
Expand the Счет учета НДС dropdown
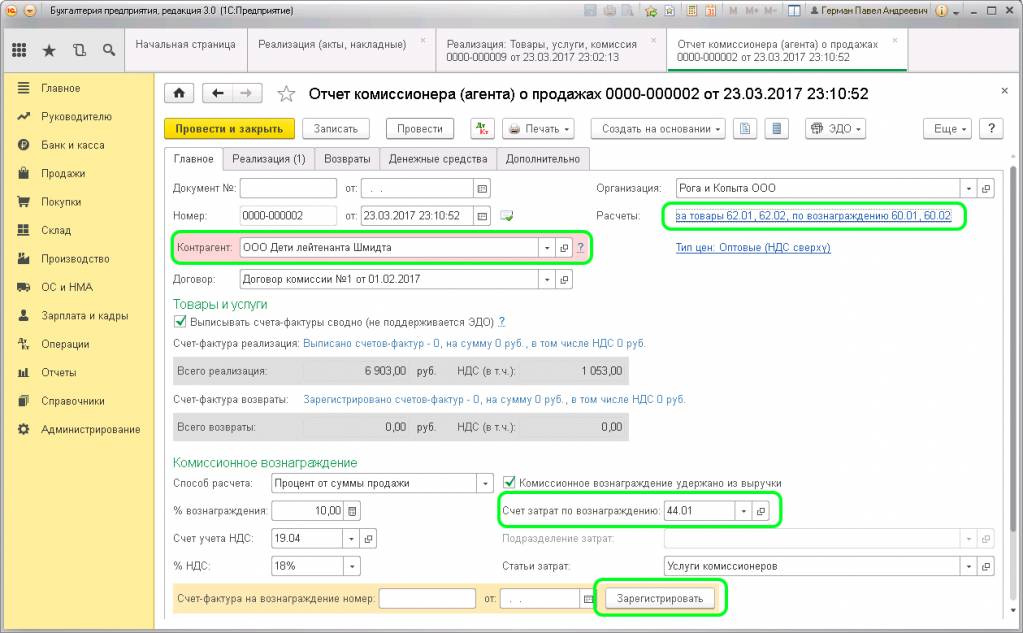(x=351, y=538)
